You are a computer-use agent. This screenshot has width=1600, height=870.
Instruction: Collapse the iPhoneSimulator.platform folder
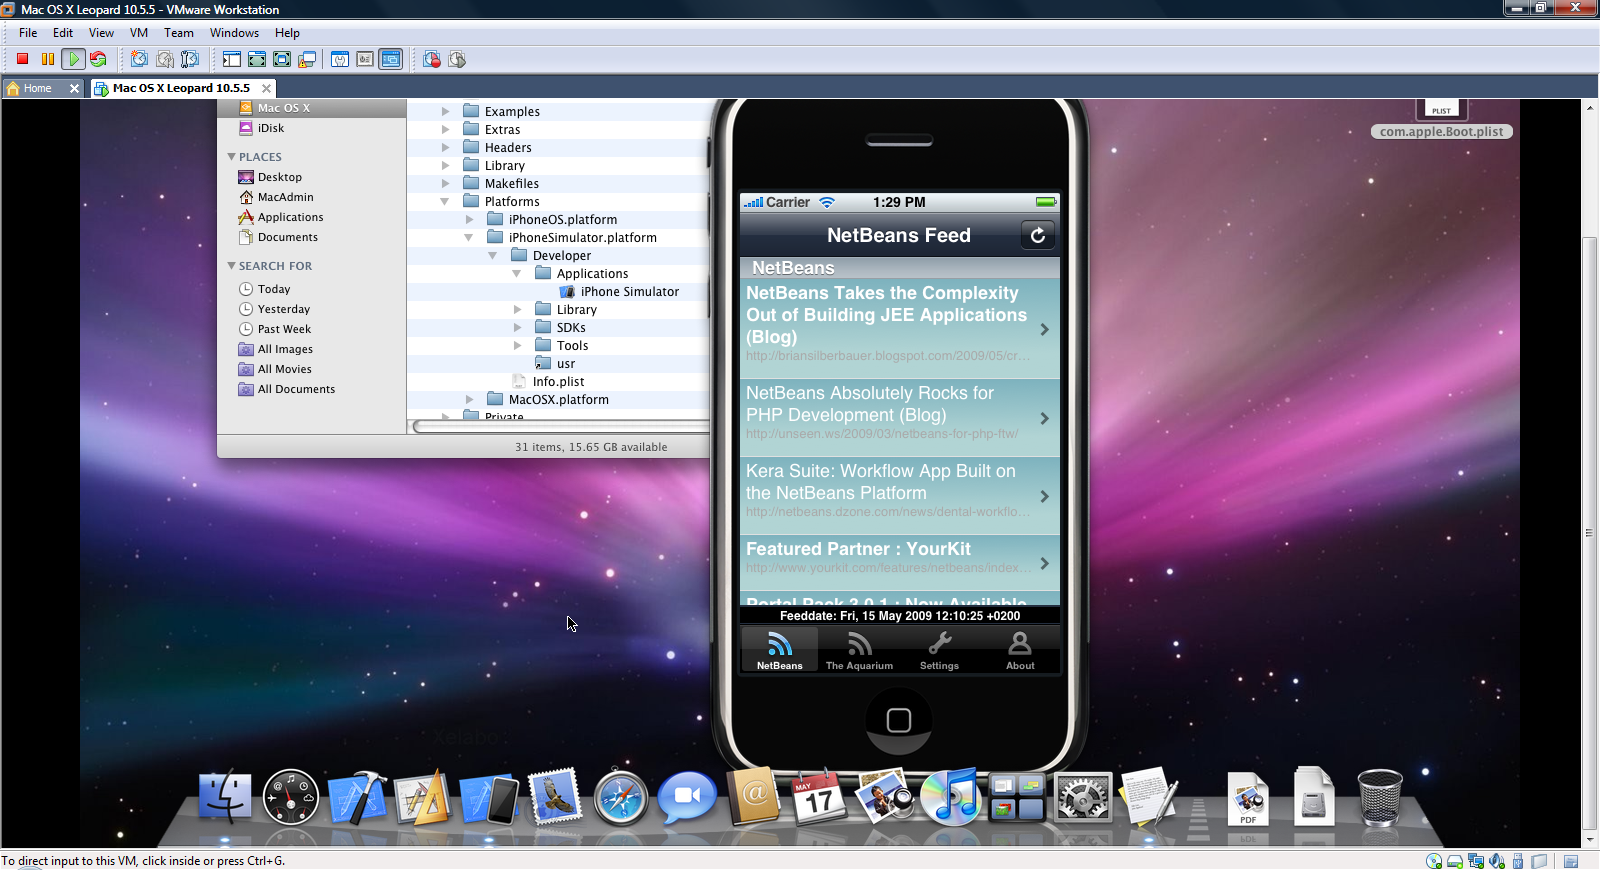[x=469, y=238]
